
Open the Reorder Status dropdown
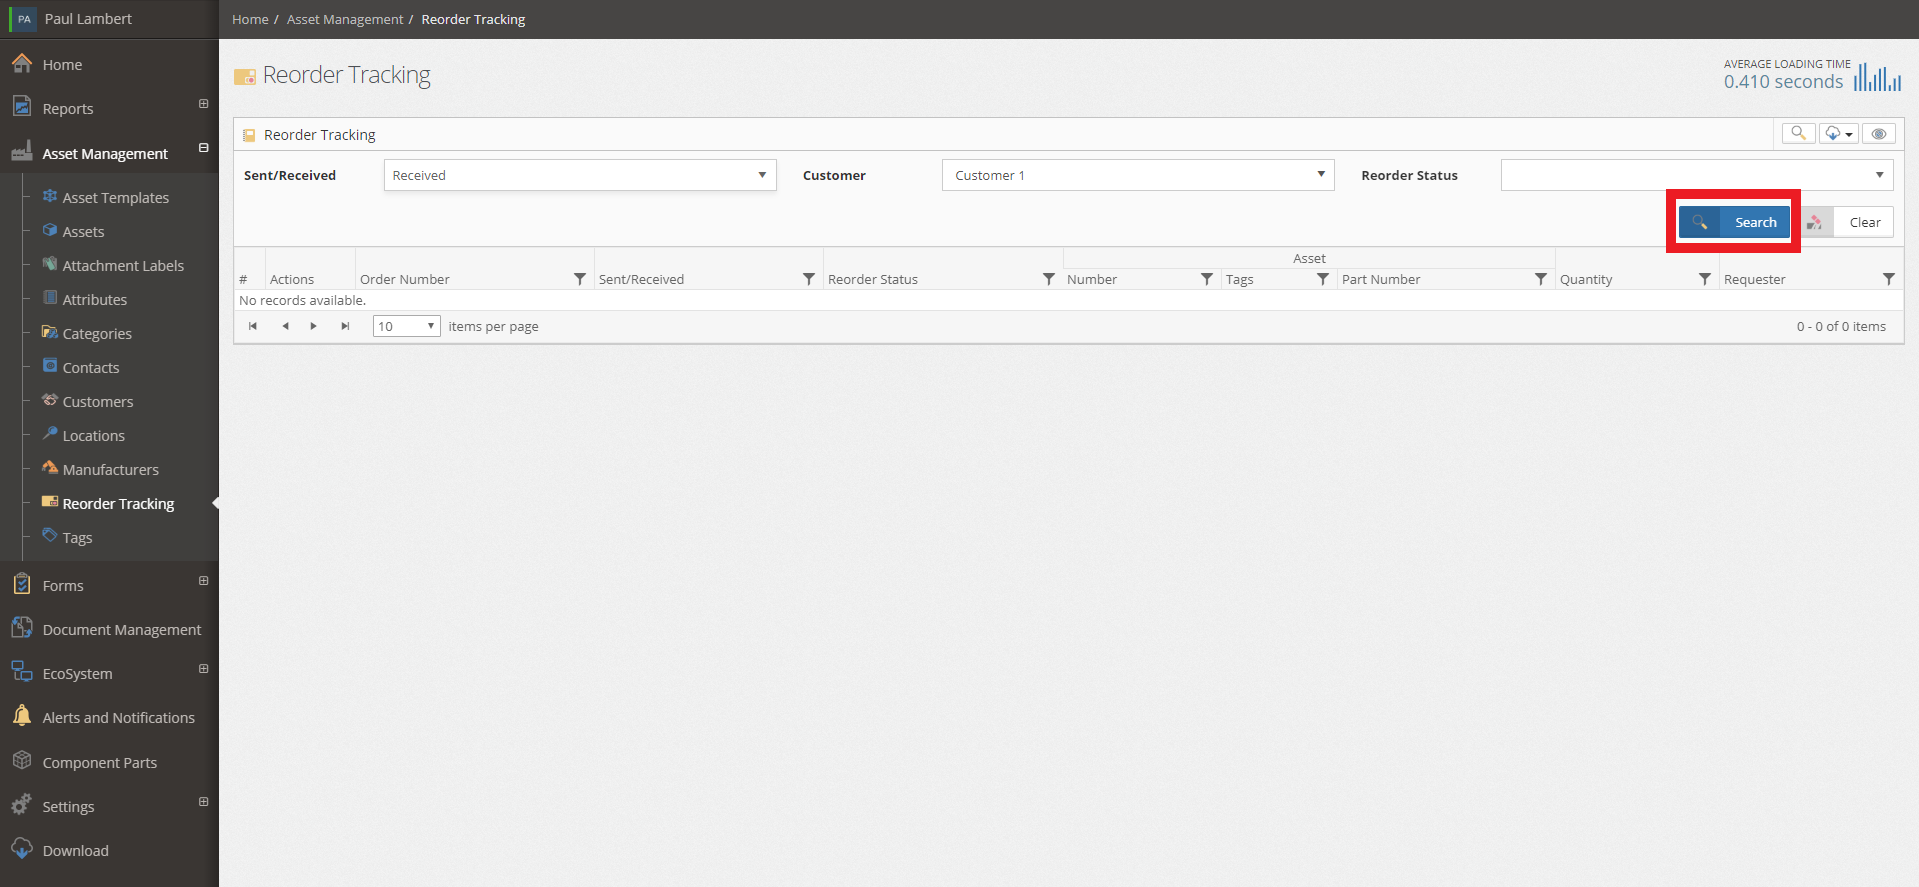[1697, 175]
